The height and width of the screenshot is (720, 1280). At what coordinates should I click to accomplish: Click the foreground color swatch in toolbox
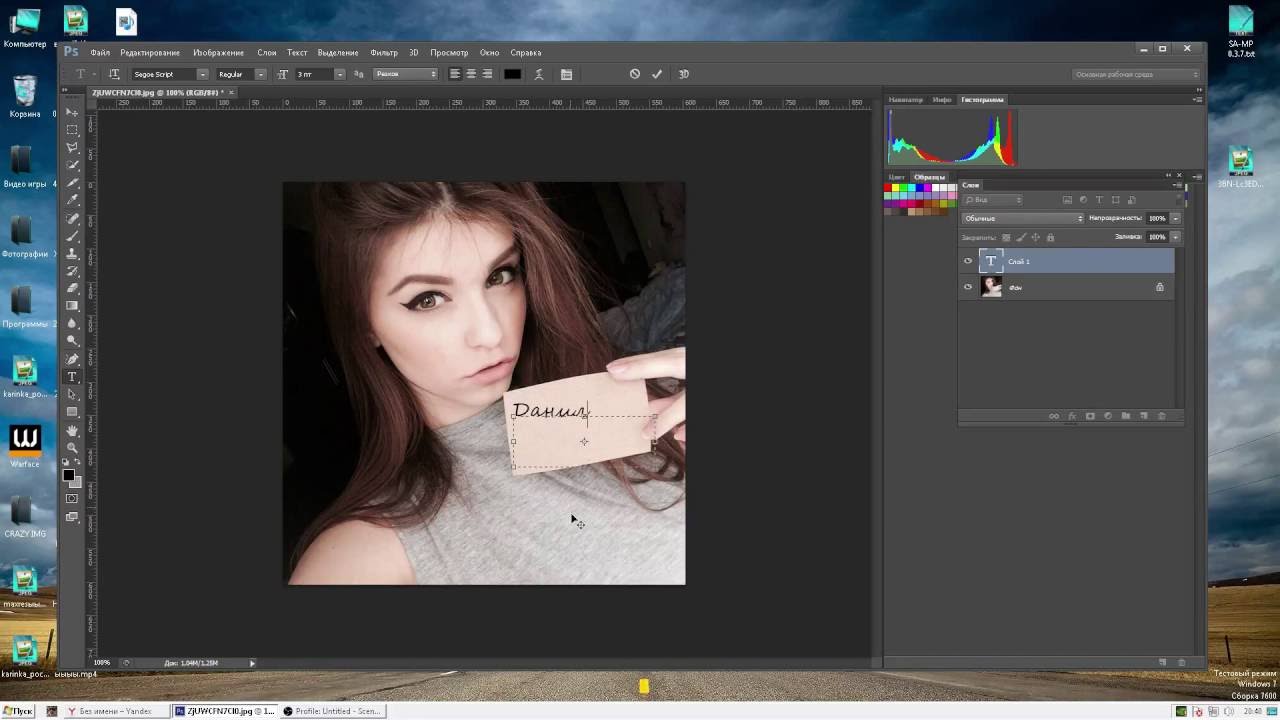(69, 474)
